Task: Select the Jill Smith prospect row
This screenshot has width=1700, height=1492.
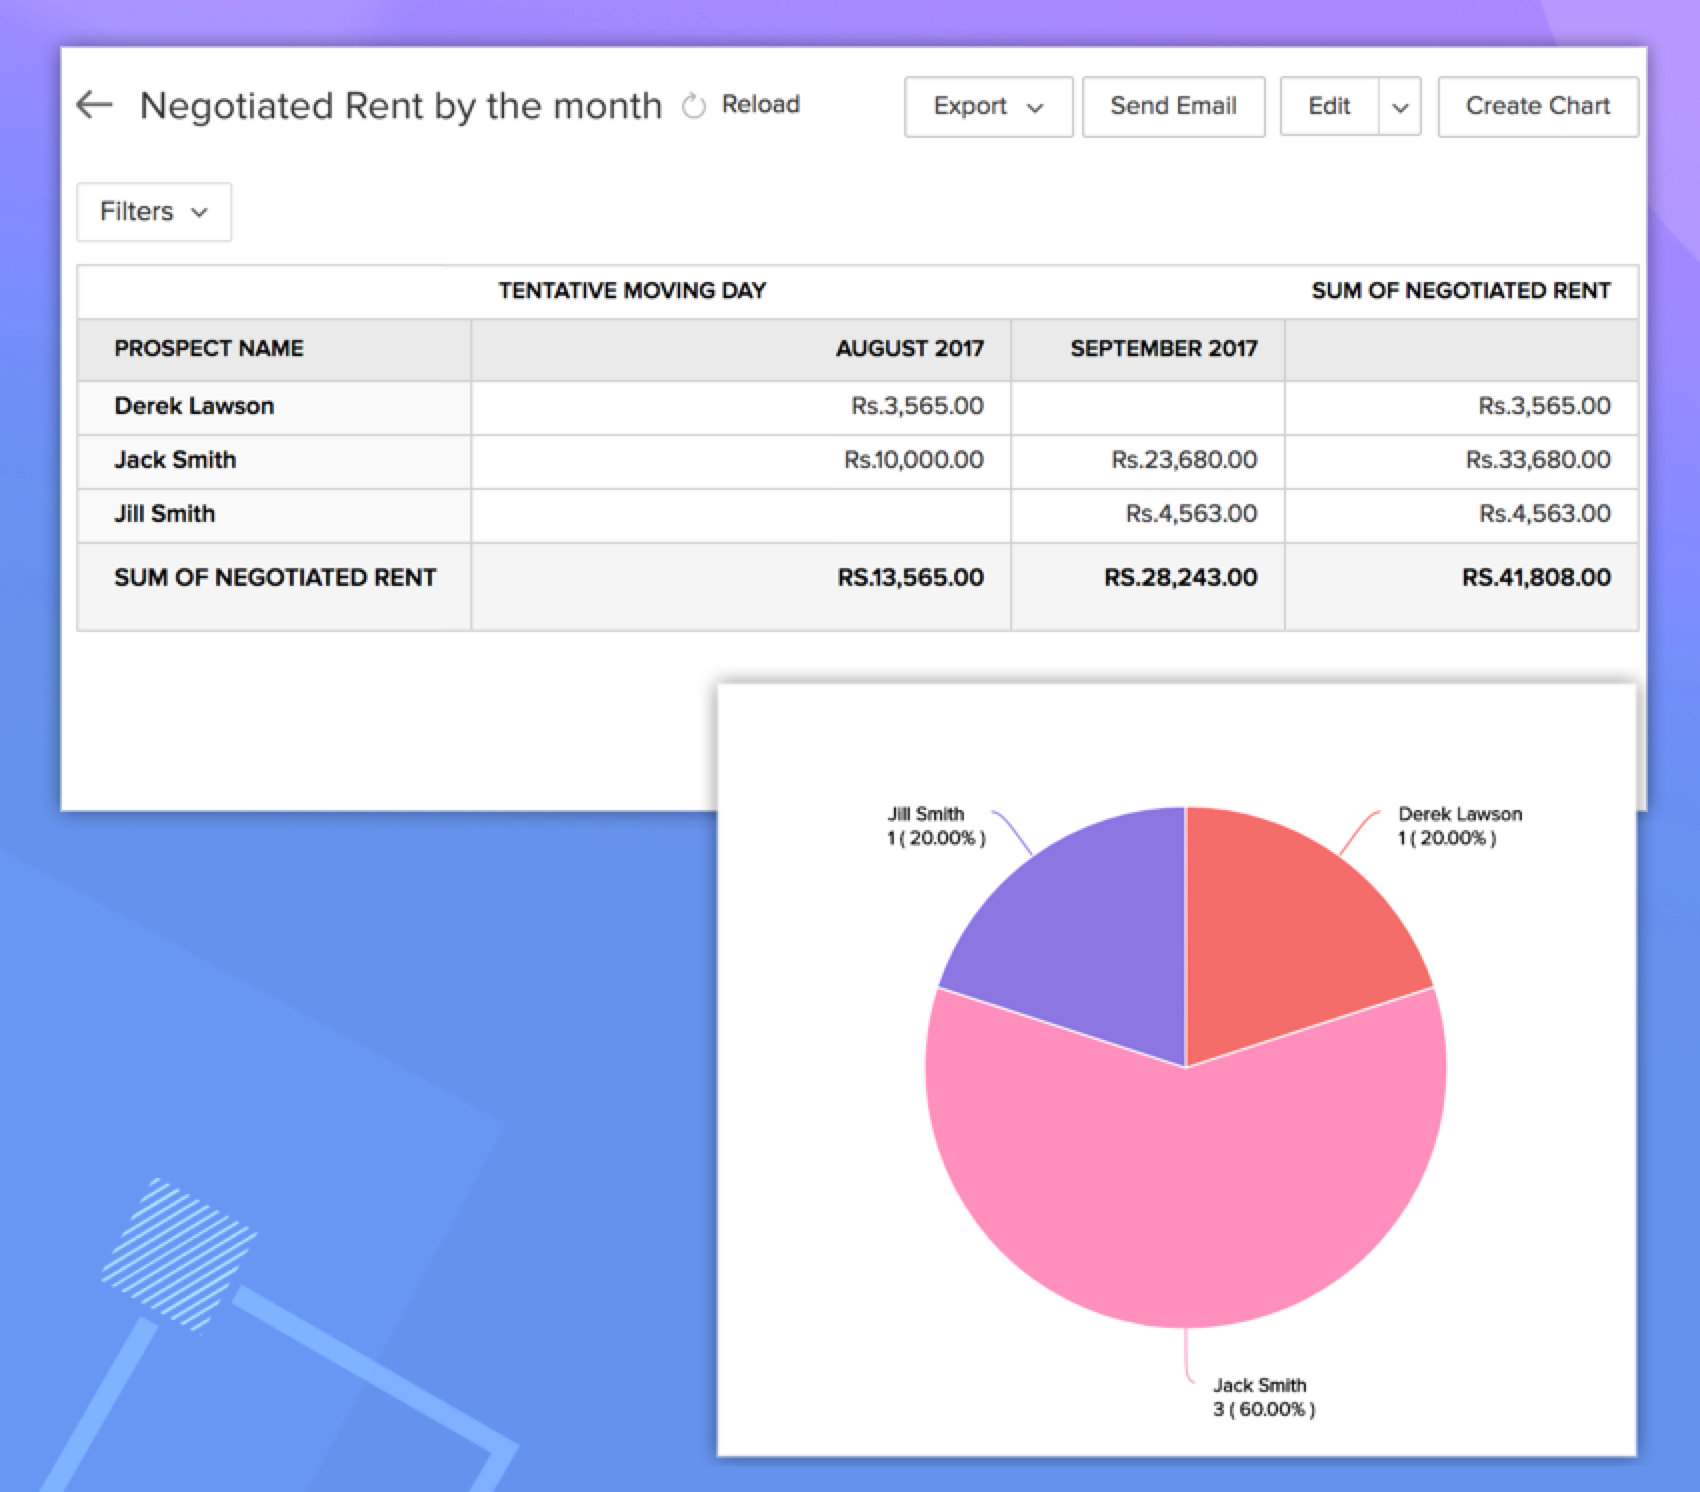Action: coord(164,514)
